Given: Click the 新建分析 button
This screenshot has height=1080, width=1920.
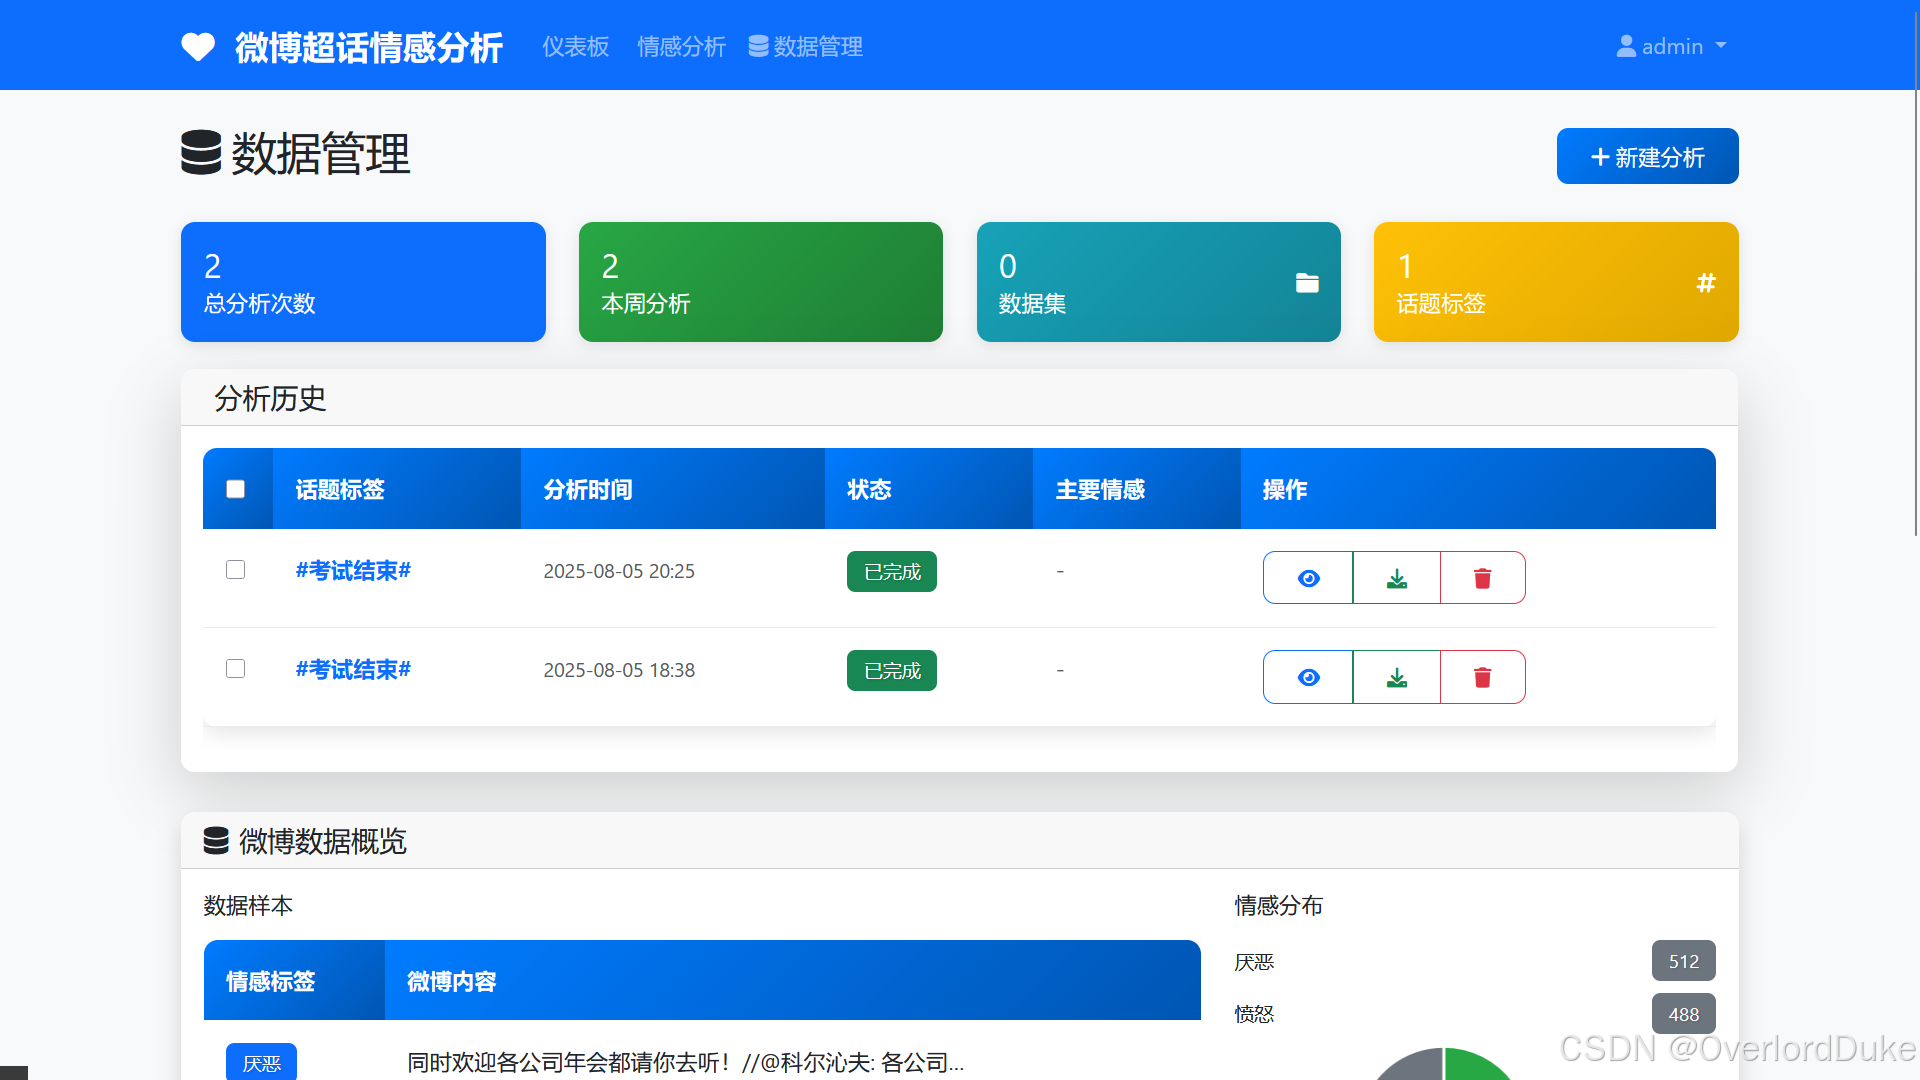Looking at the screenshot, I should pos(1647,156).
